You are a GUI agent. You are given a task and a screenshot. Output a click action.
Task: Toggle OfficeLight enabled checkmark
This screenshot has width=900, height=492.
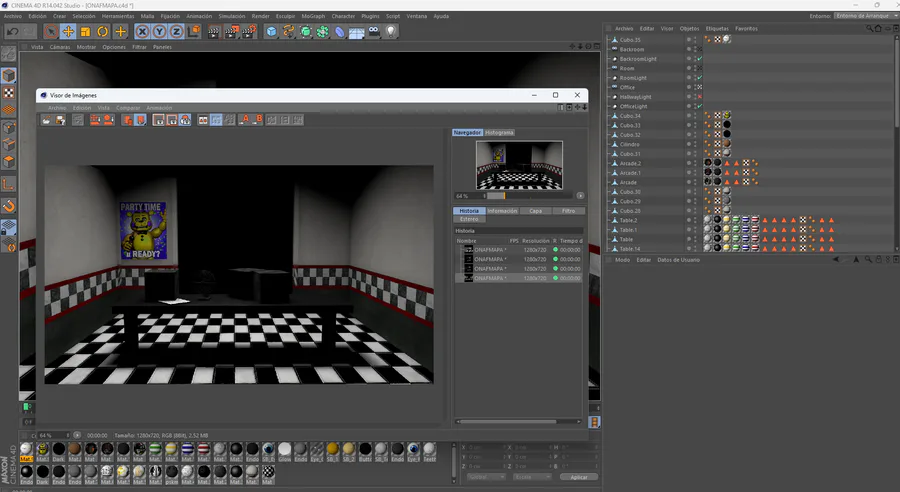pyautogui.click(x=700, y=106)
